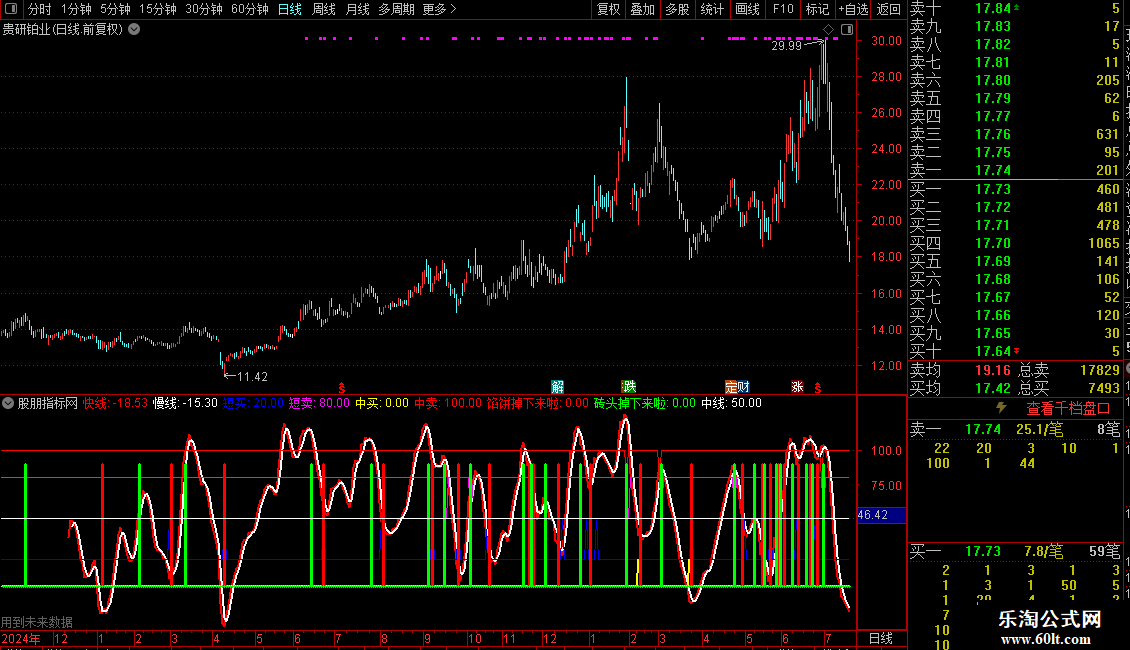Screen dimensions: 1130x650
Task: Click the 卖均 19.16 value
Action: click(x=993, y=370)
